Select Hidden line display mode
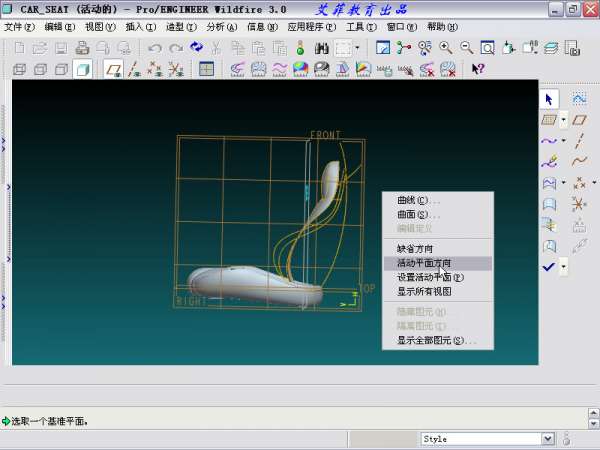Image resolution: width=600 pixels, height=450 pixels. (x=40, y=69)
